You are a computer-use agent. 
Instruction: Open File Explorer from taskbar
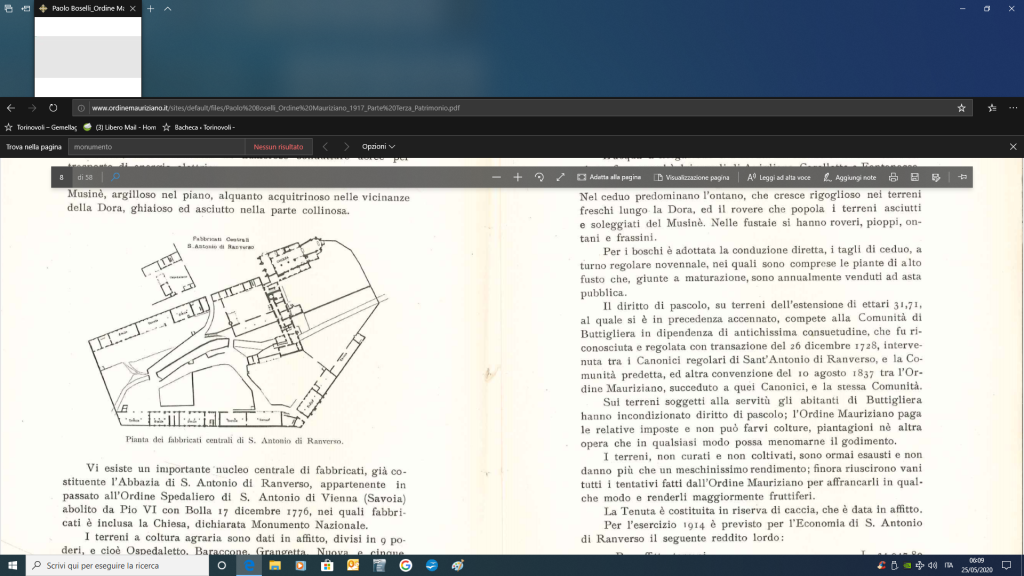tap(275, 566)
